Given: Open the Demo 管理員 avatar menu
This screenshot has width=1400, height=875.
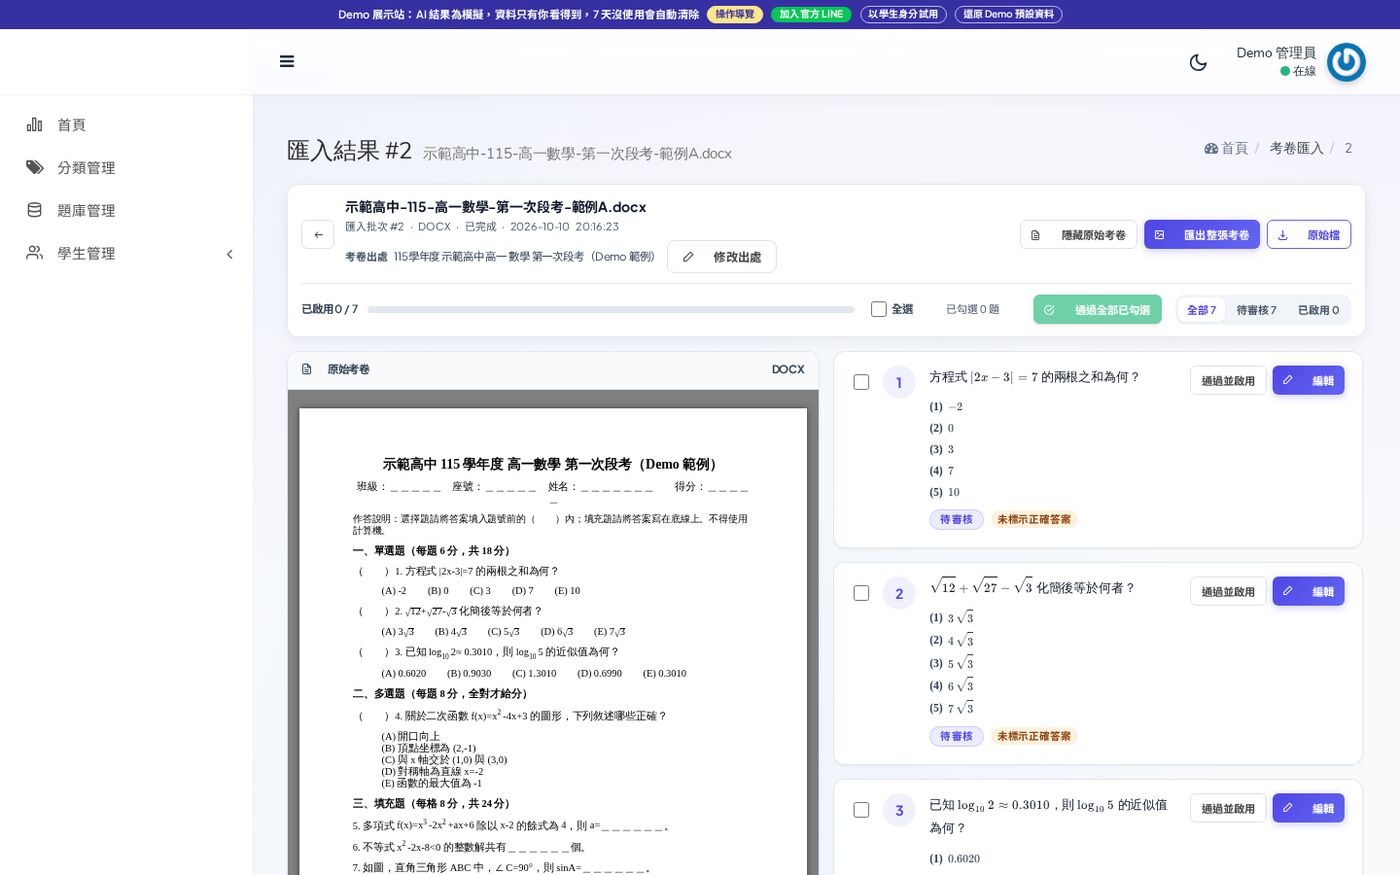Looking at the screenshot, I should coord(1346,62).
